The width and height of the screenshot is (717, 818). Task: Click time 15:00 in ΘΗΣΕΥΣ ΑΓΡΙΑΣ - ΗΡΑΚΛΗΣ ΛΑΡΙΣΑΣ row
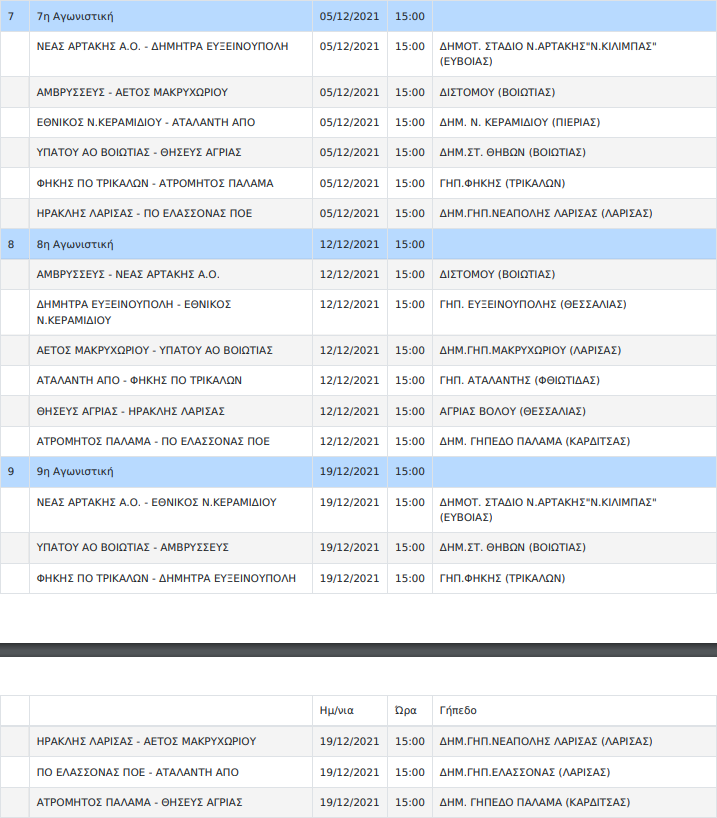click(410, 411)
